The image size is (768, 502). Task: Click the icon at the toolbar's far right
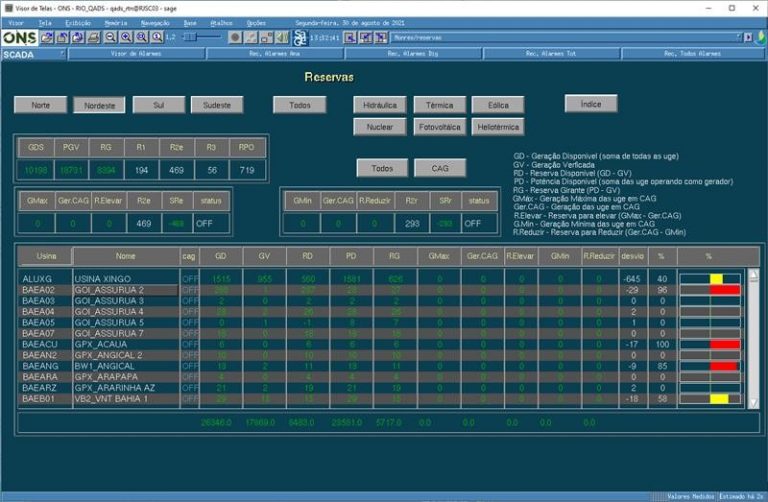[759, 37]
